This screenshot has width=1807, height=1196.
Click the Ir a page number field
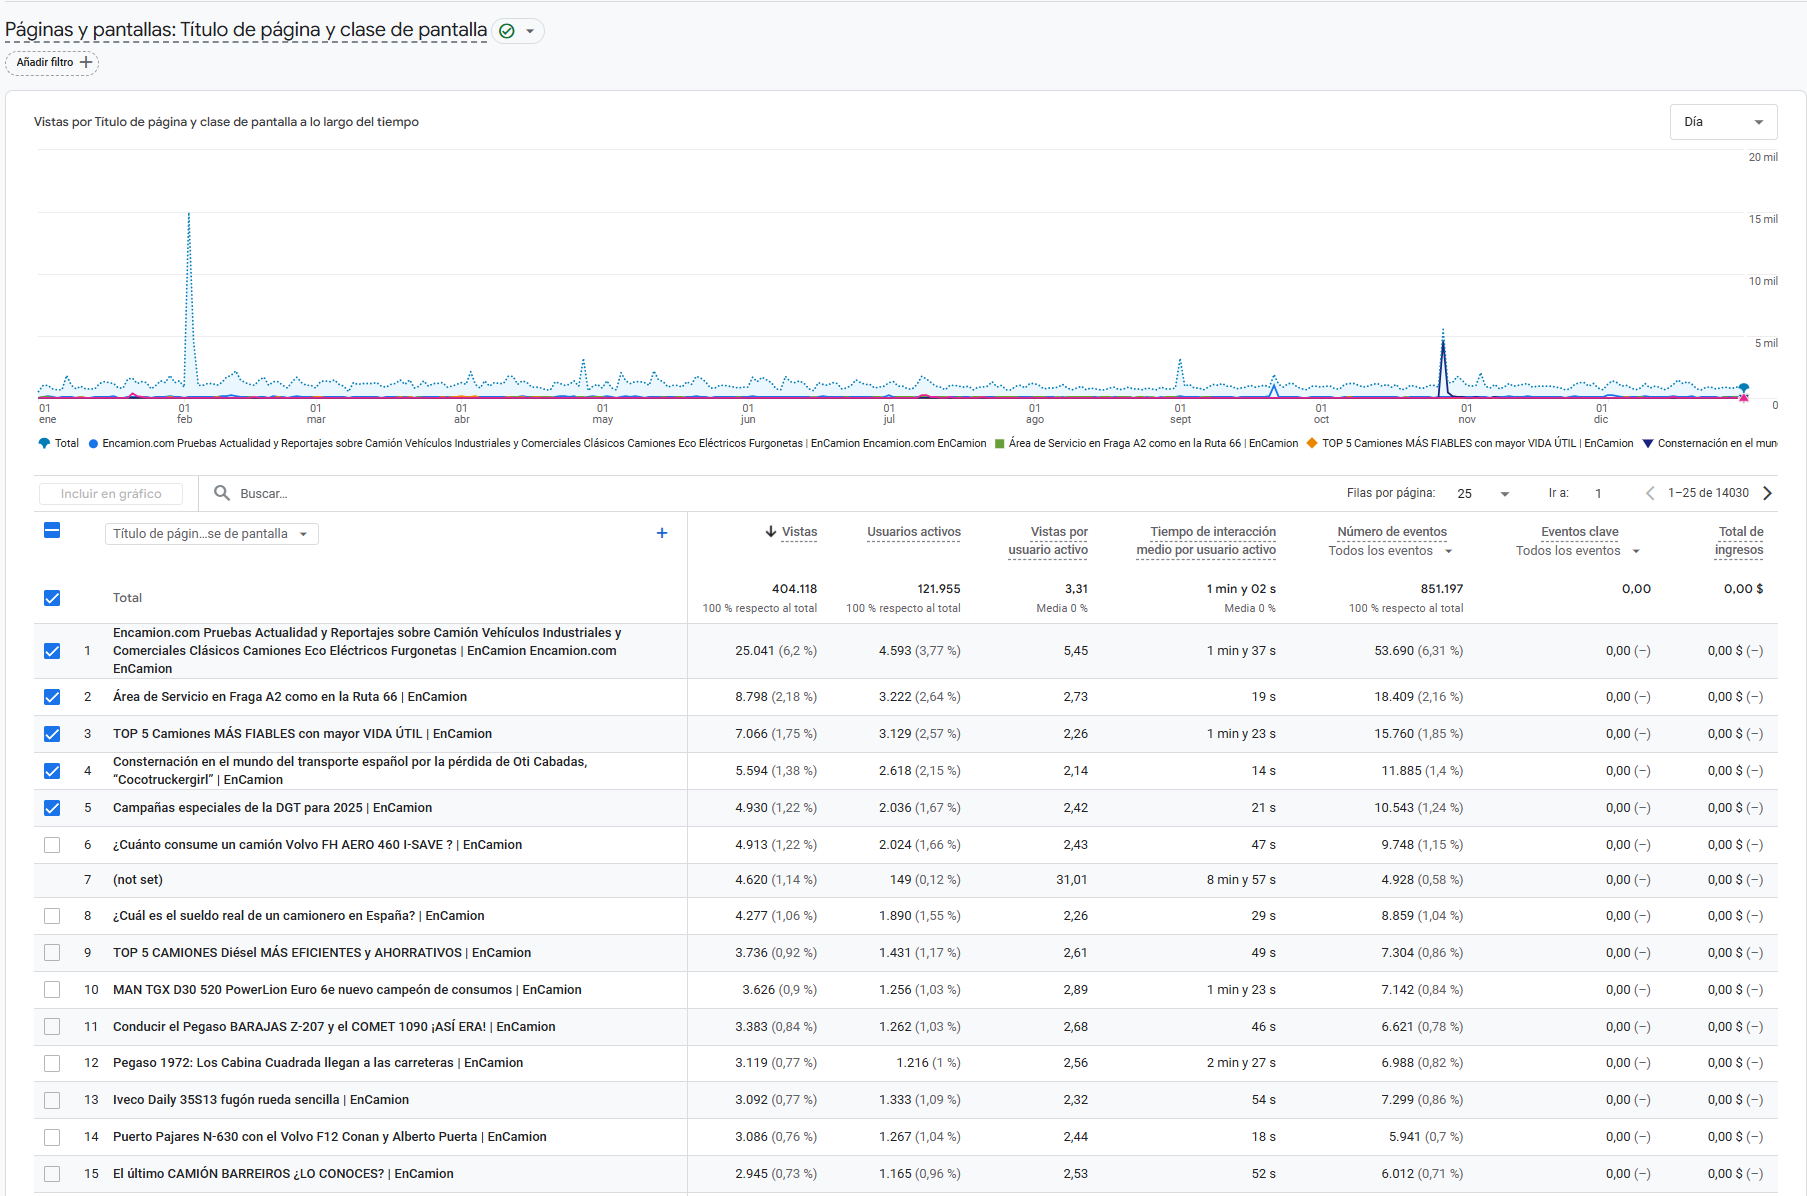1597,493
